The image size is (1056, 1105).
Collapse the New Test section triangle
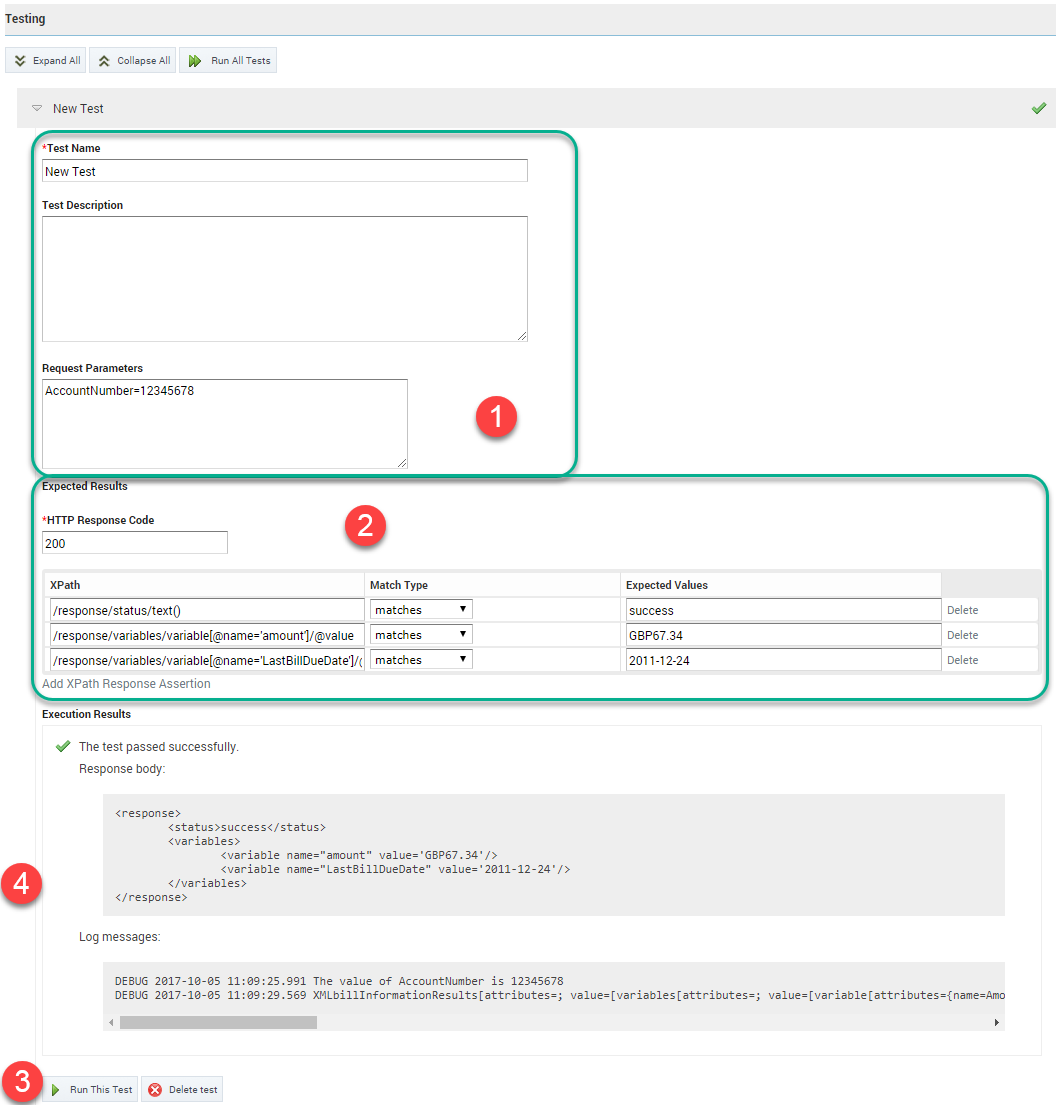pyautogui.click(x=37, y=108)
